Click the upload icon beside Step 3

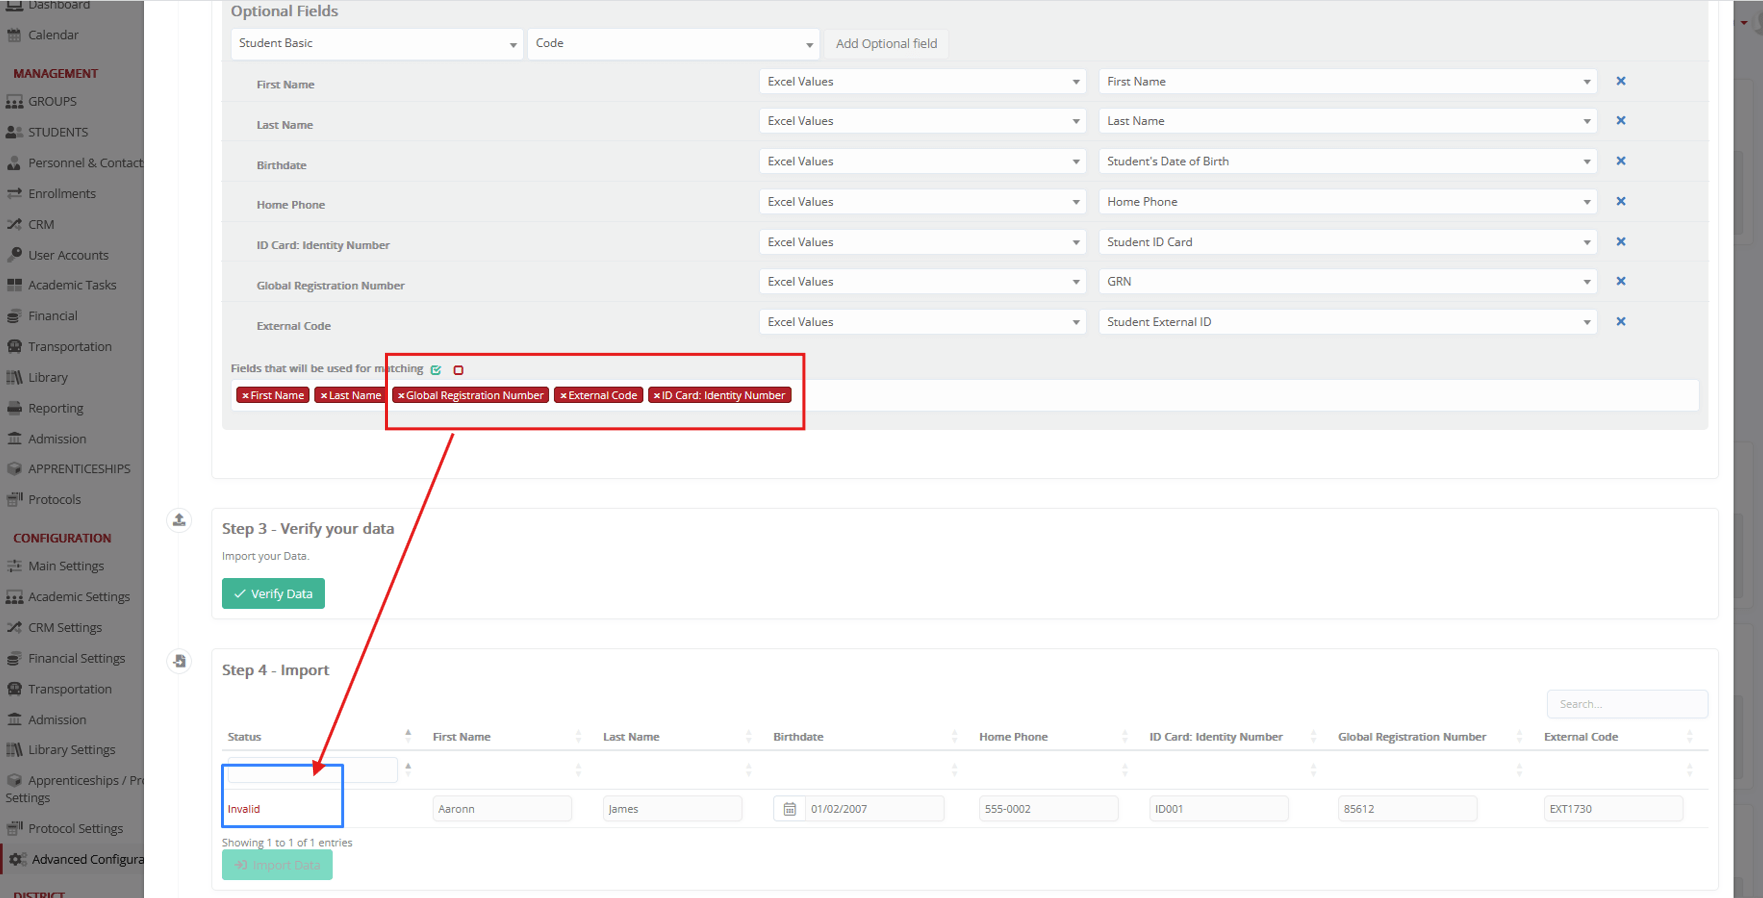pyautogui.click(x=179, y=520)
